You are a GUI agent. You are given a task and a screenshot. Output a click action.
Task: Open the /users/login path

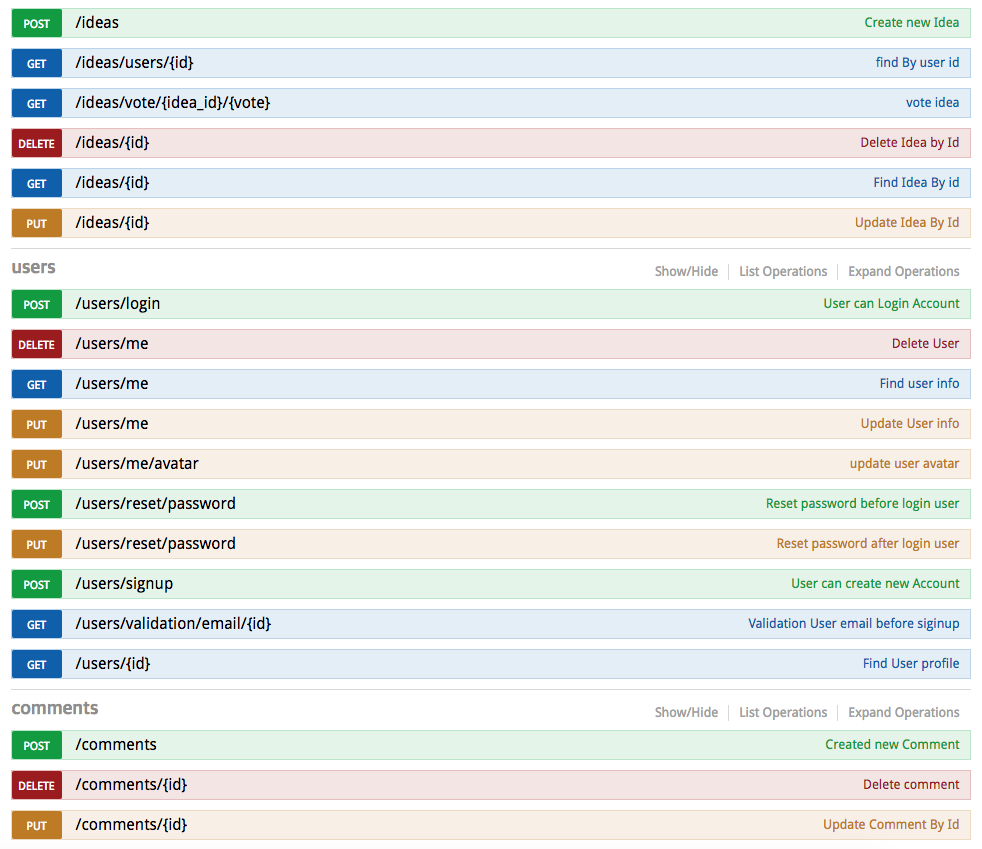point(118,304)
